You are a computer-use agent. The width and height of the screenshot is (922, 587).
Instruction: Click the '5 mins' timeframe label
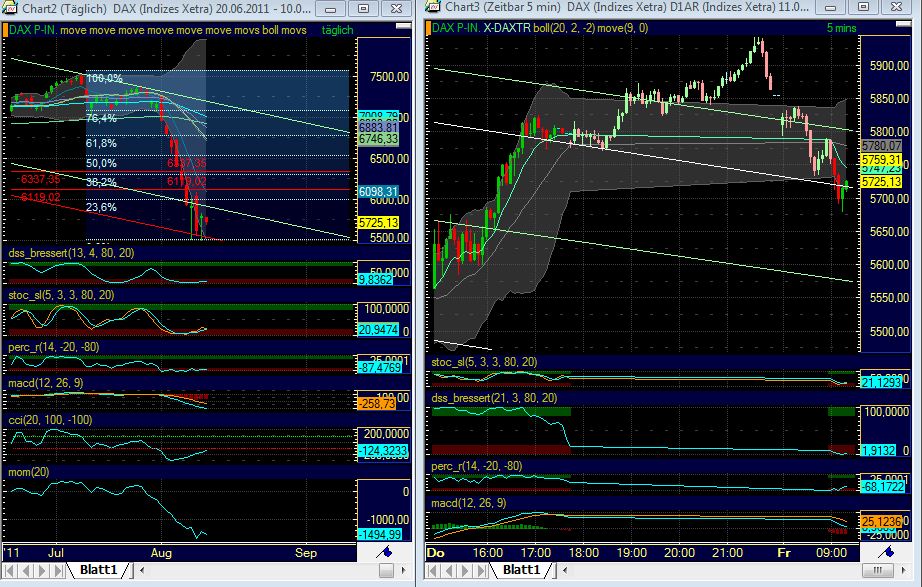click(x=841, y=28)
